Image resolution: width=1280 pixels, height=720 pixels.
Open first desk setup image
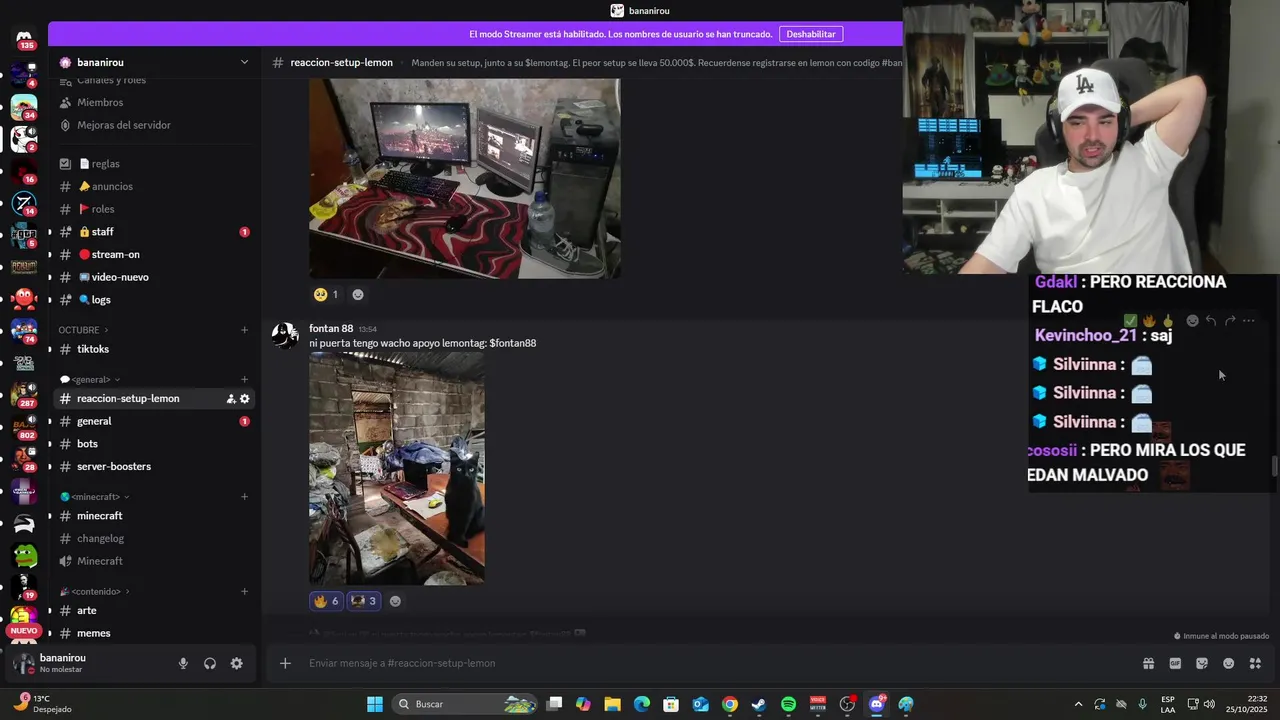click(464, 178)
